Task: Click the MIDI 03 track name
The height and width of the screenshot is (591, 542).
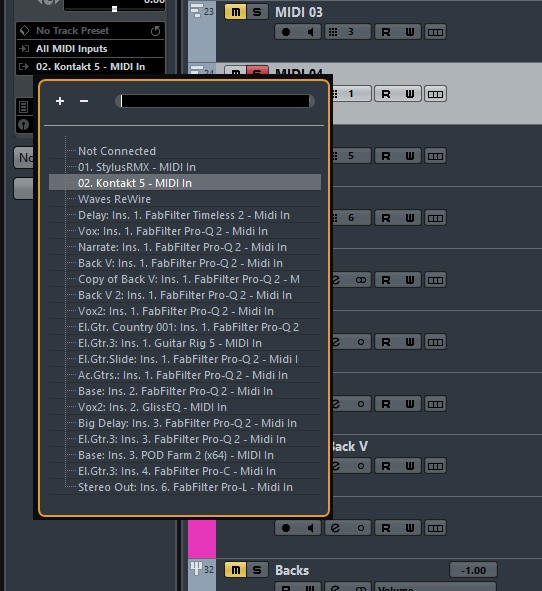Action: 299,12
